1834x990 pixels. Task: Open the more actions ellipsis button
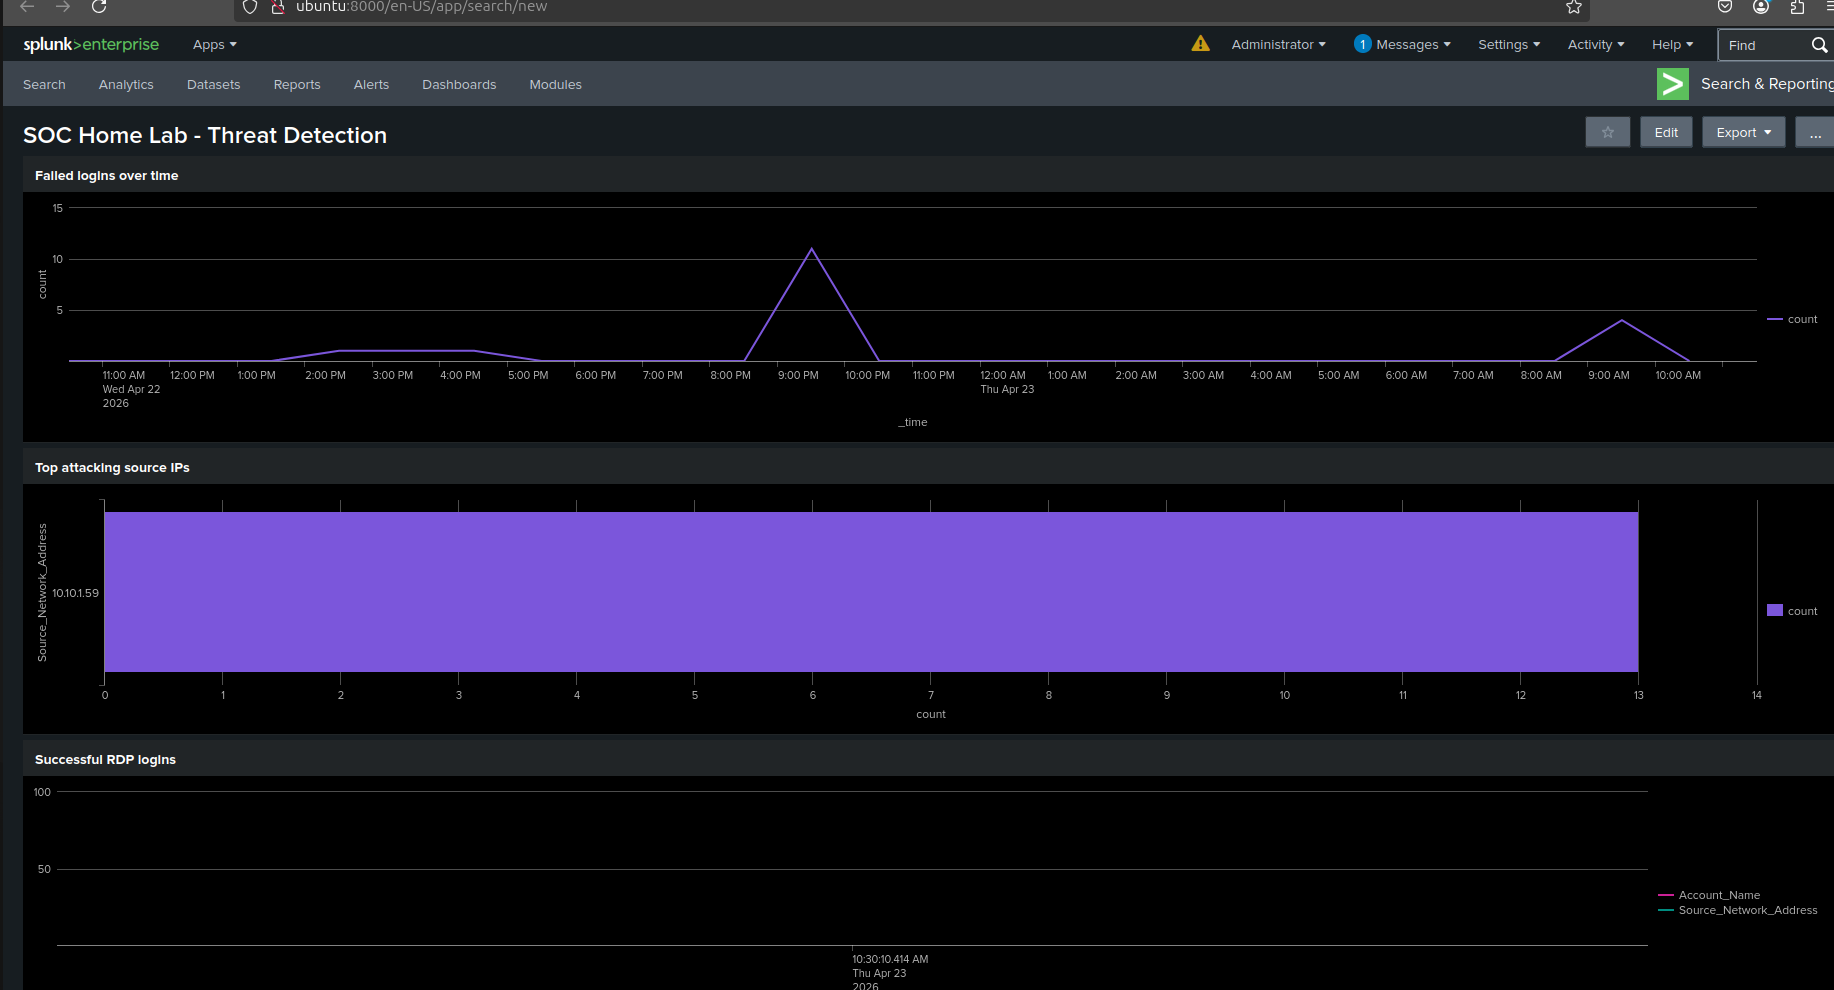[1815, 133]
